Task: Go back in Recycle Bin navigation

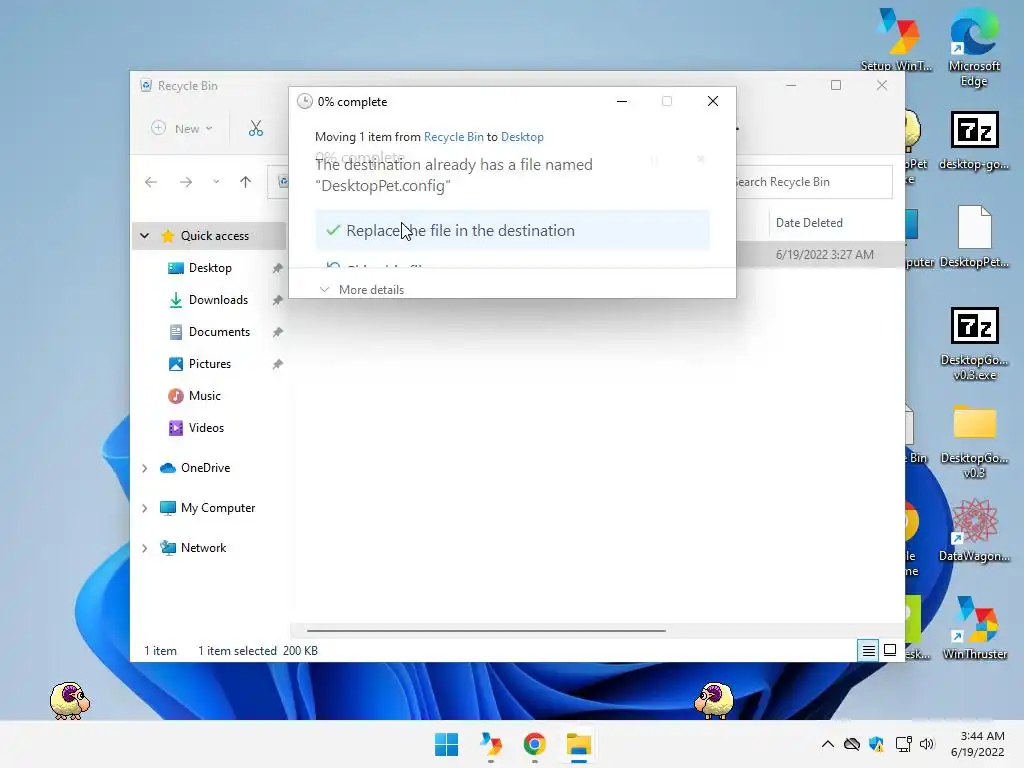Action: click(151, 182)
